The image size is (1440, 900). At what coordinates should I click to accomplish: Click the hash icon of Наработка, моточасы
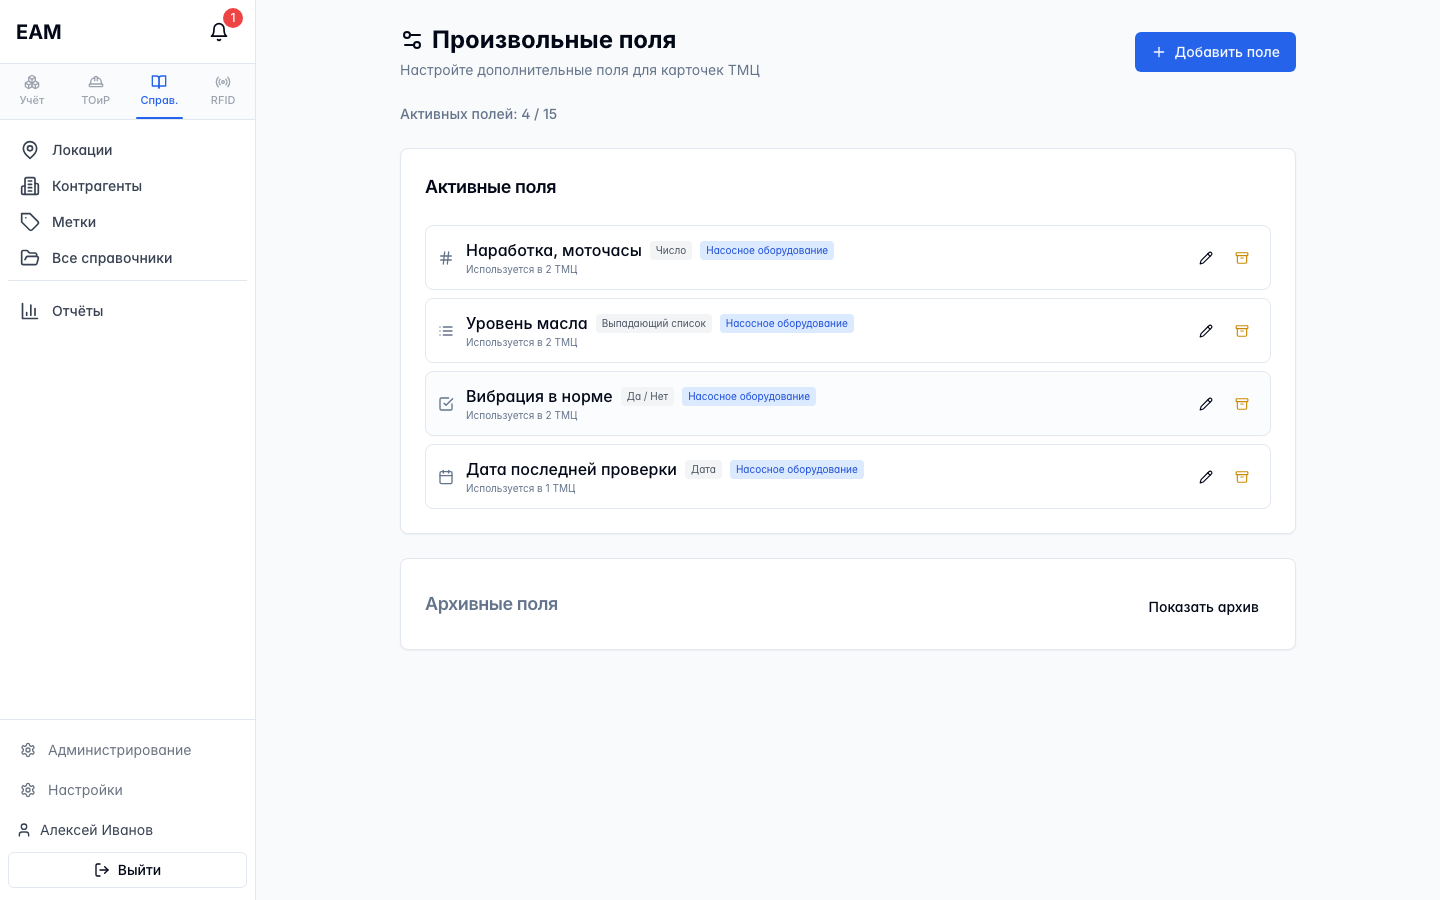446,258
